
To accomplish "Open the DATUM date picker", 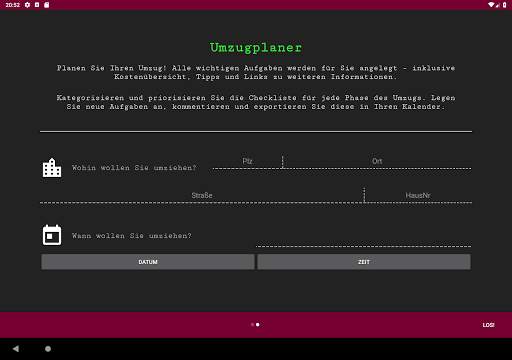I will tap(148, 262).
